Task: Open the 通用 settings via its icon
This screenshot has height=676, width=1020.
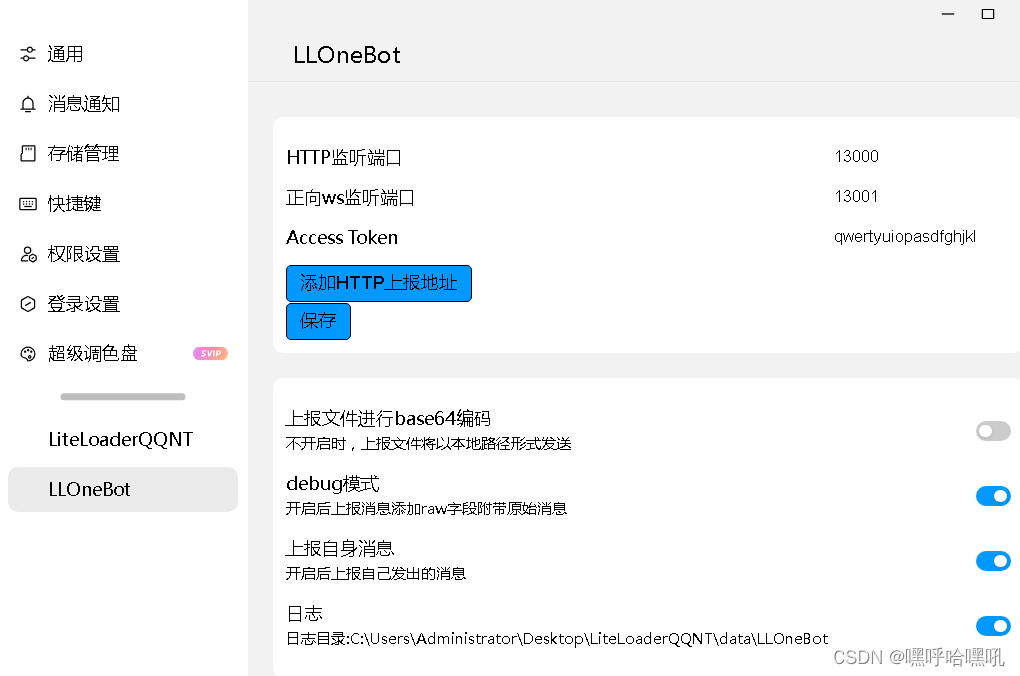Action: [x=27, y=54]
